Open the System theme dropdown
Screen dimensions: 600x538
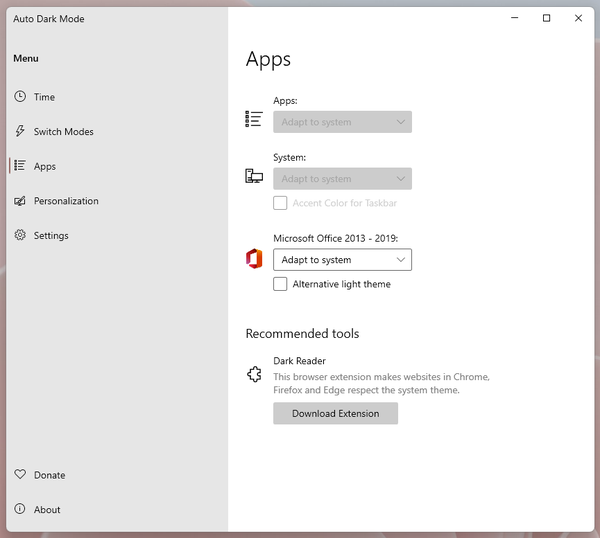[342, 179]
